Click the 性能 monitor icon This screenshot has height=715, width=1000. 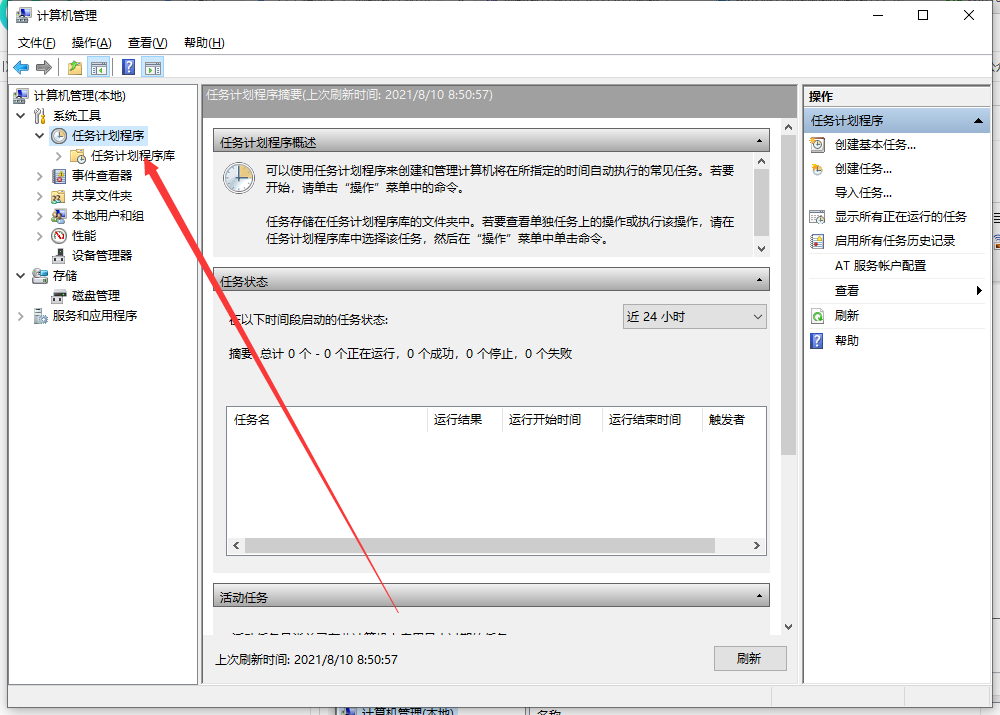[59, 236]
